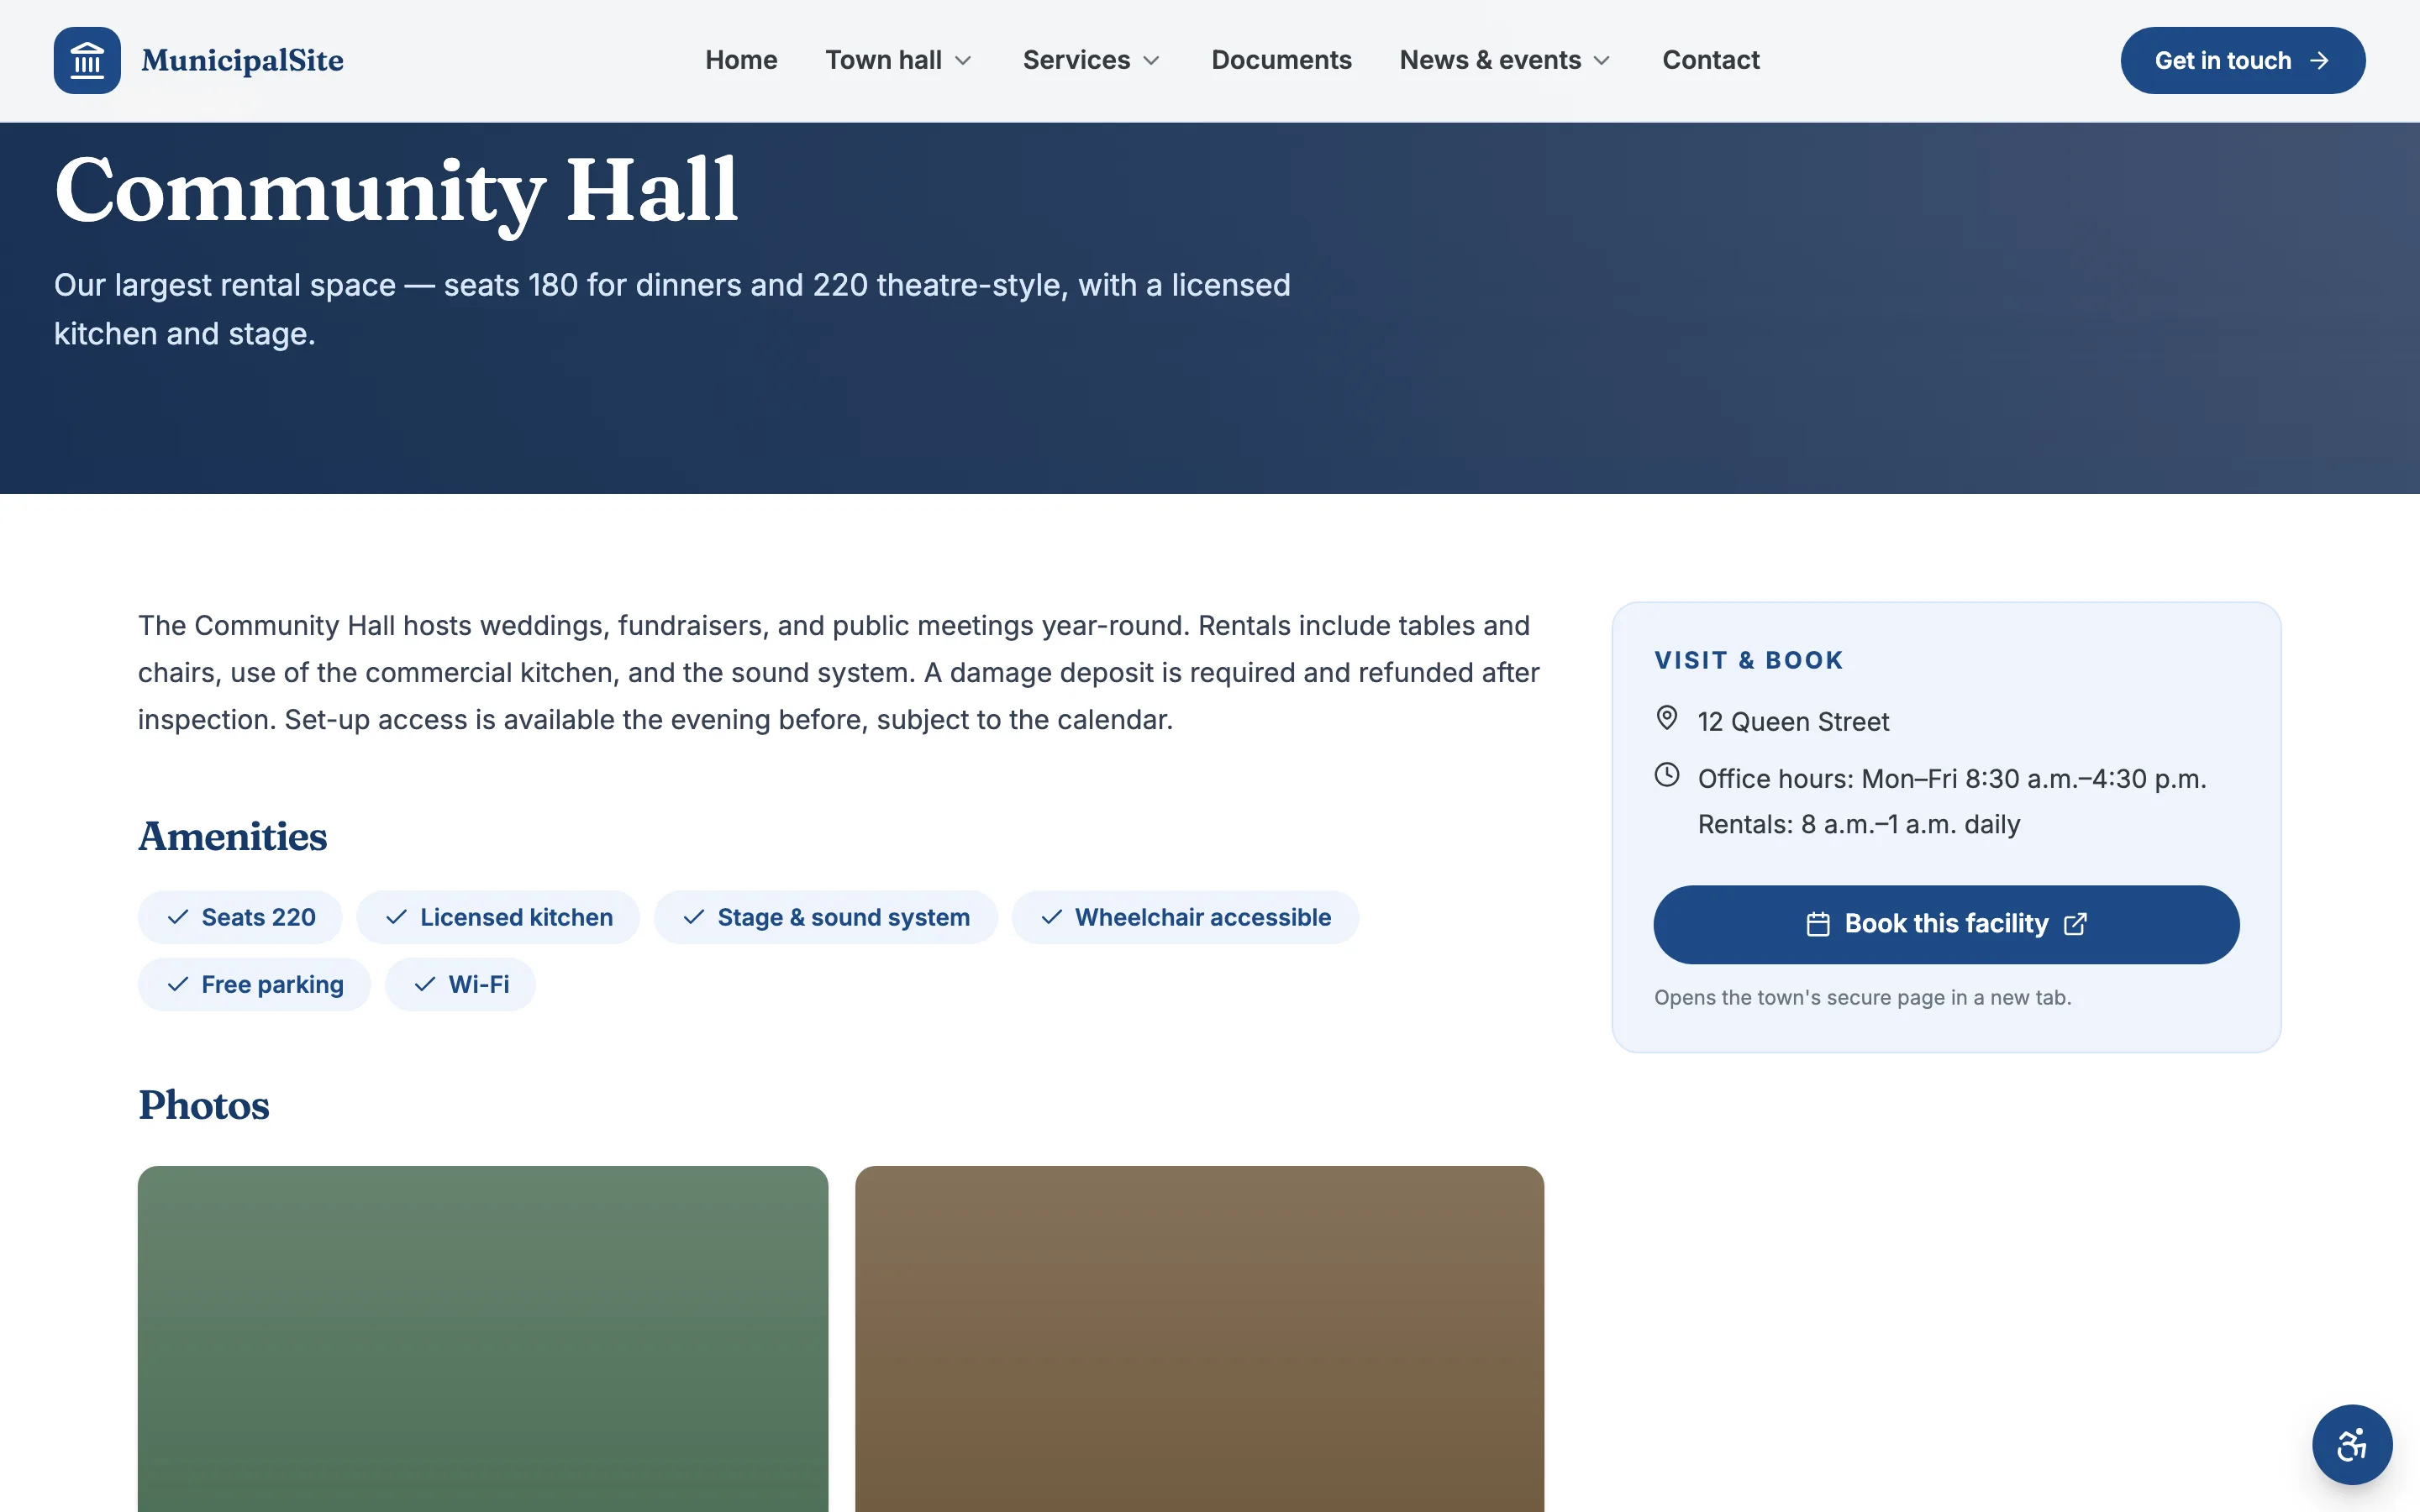Click the Seats 220 amenity label
2420x1512 pixels.
coord(258,917)
